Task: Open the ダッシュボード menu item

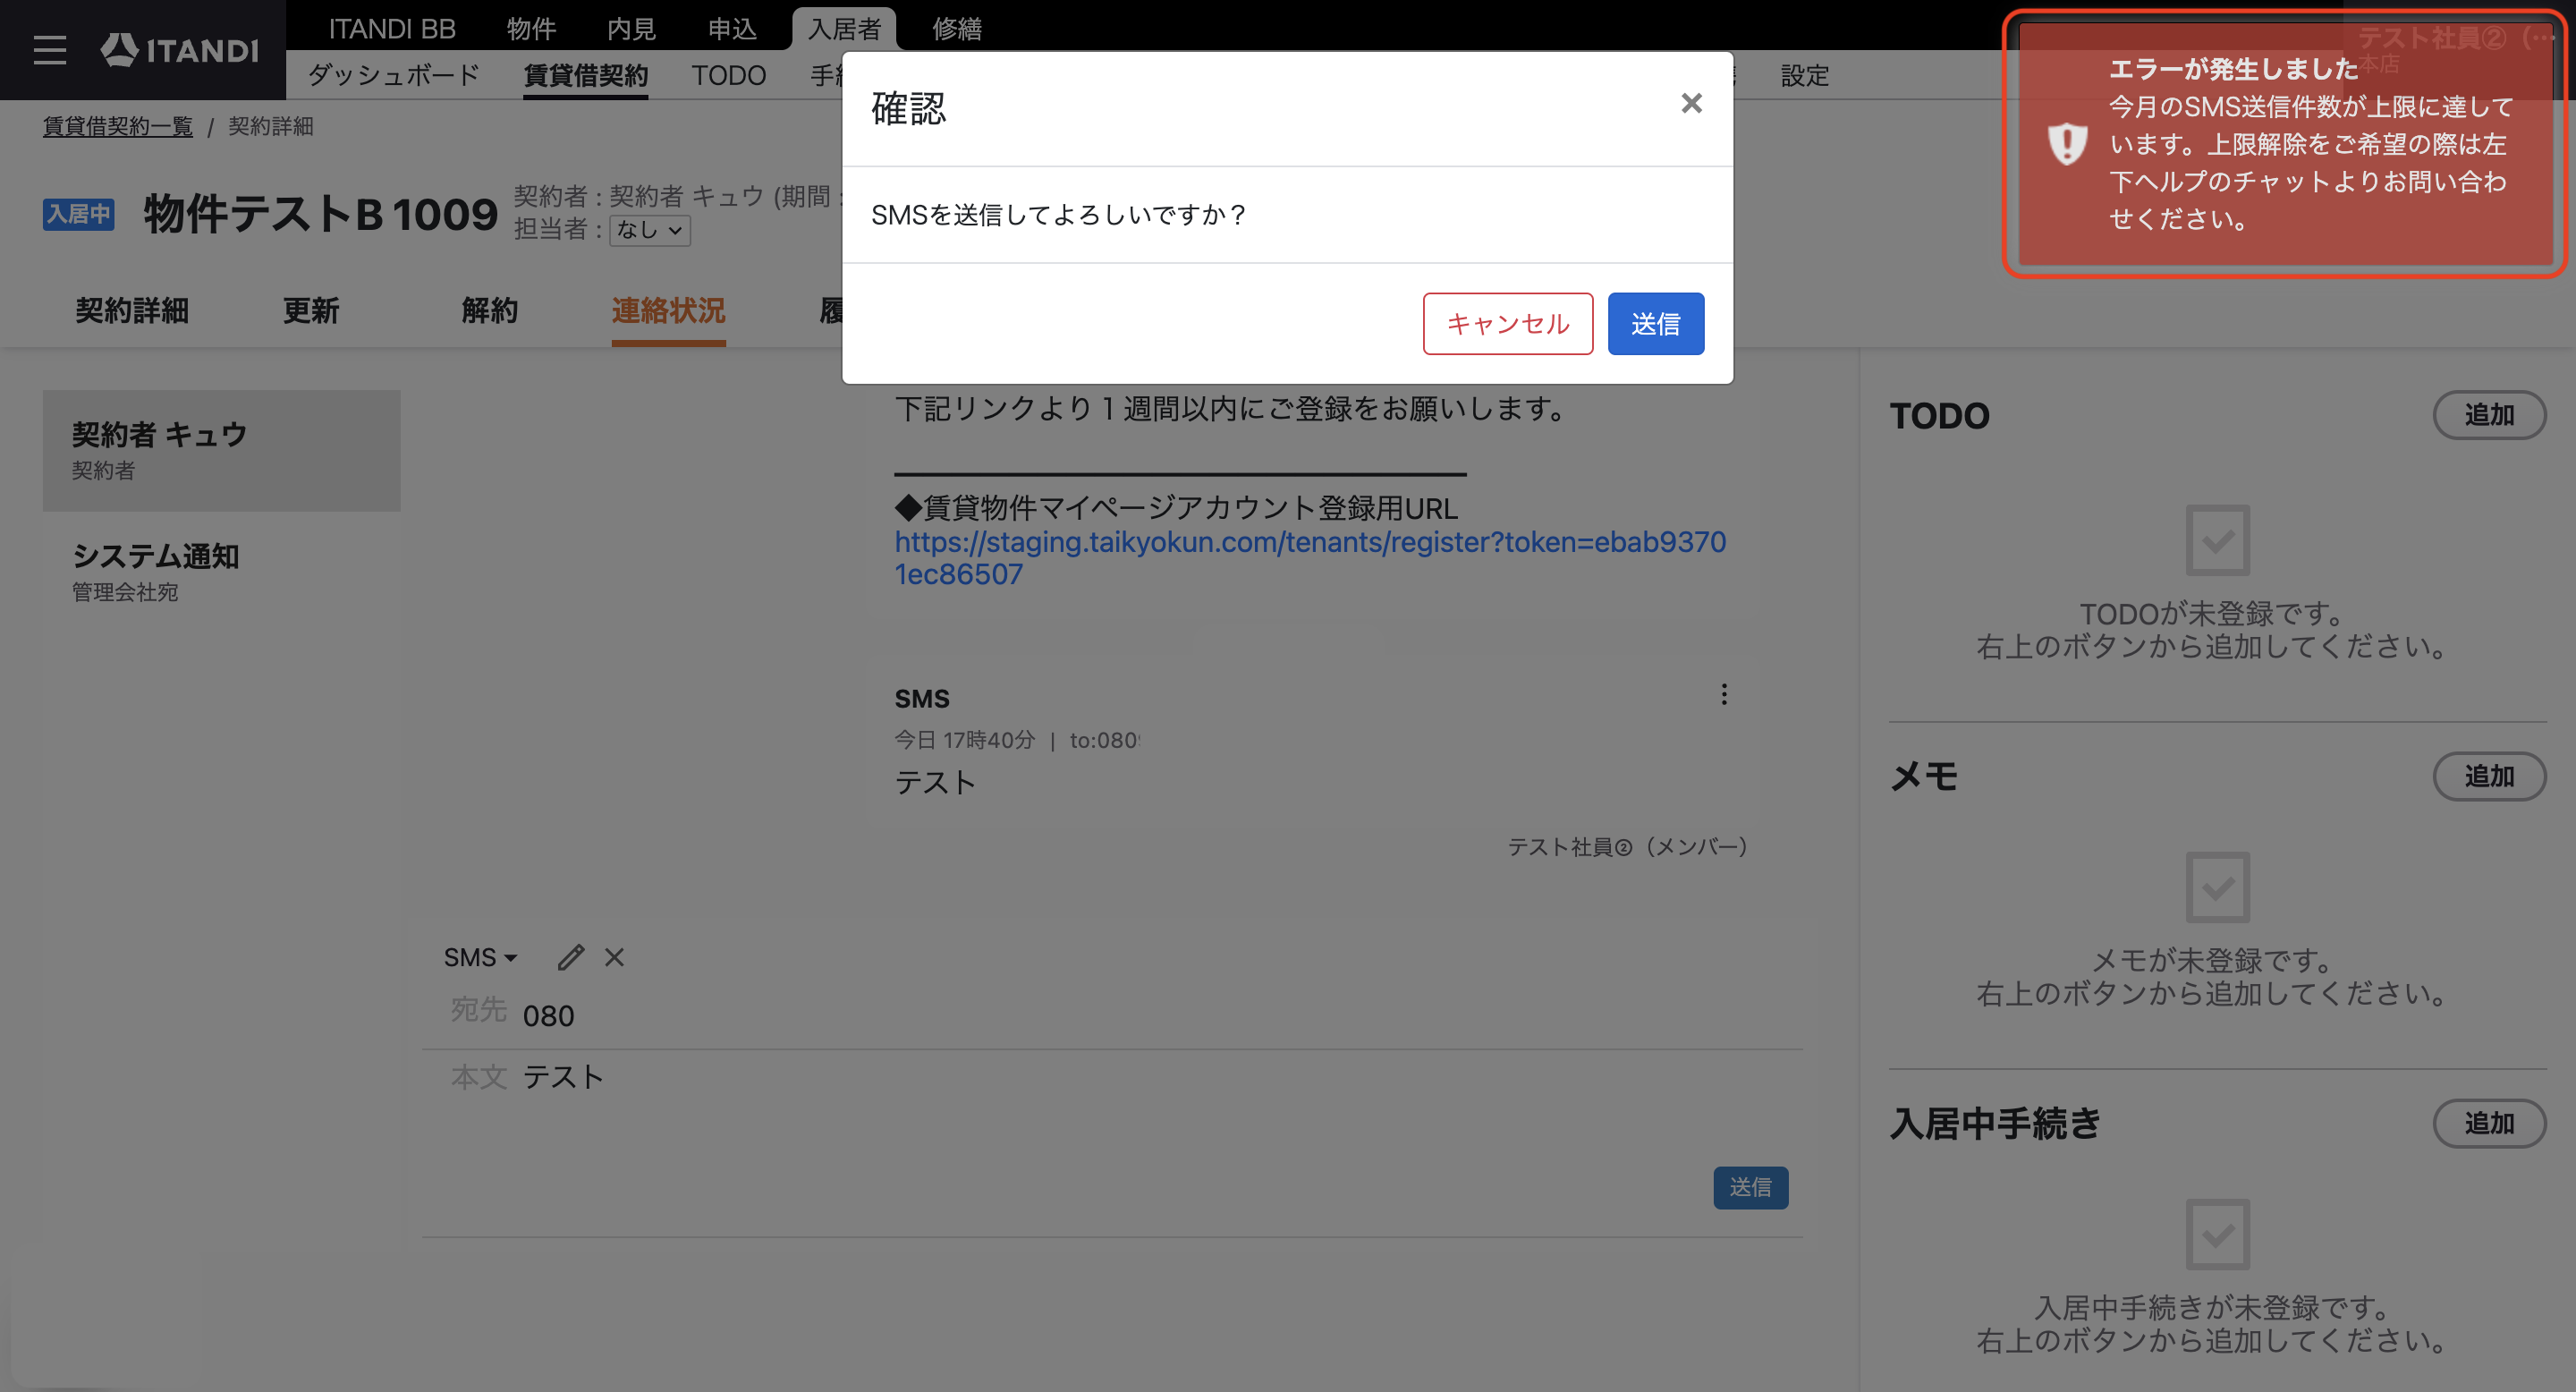Action: click(393, 75)
